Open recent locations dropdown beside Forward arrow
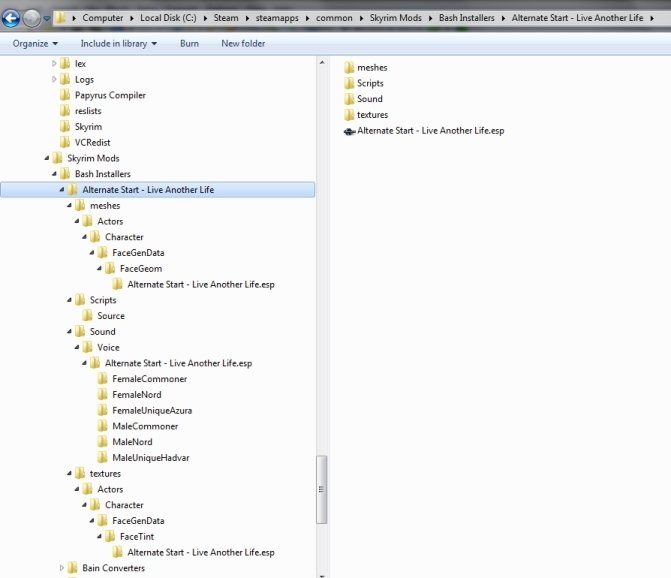Screen dimensions: 671x578 47,18
